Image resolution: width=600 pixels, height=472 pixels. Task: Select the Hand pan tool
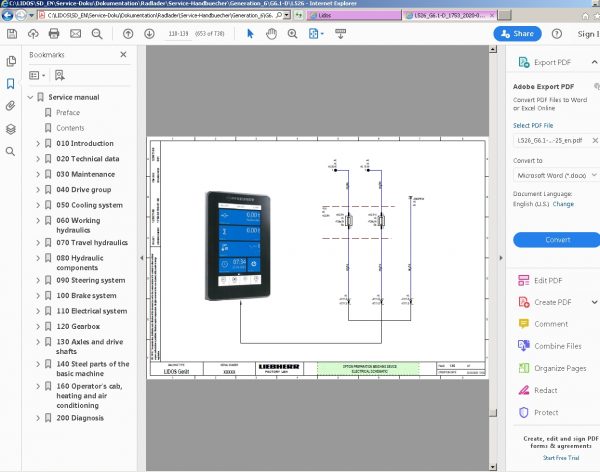(273, 34)
